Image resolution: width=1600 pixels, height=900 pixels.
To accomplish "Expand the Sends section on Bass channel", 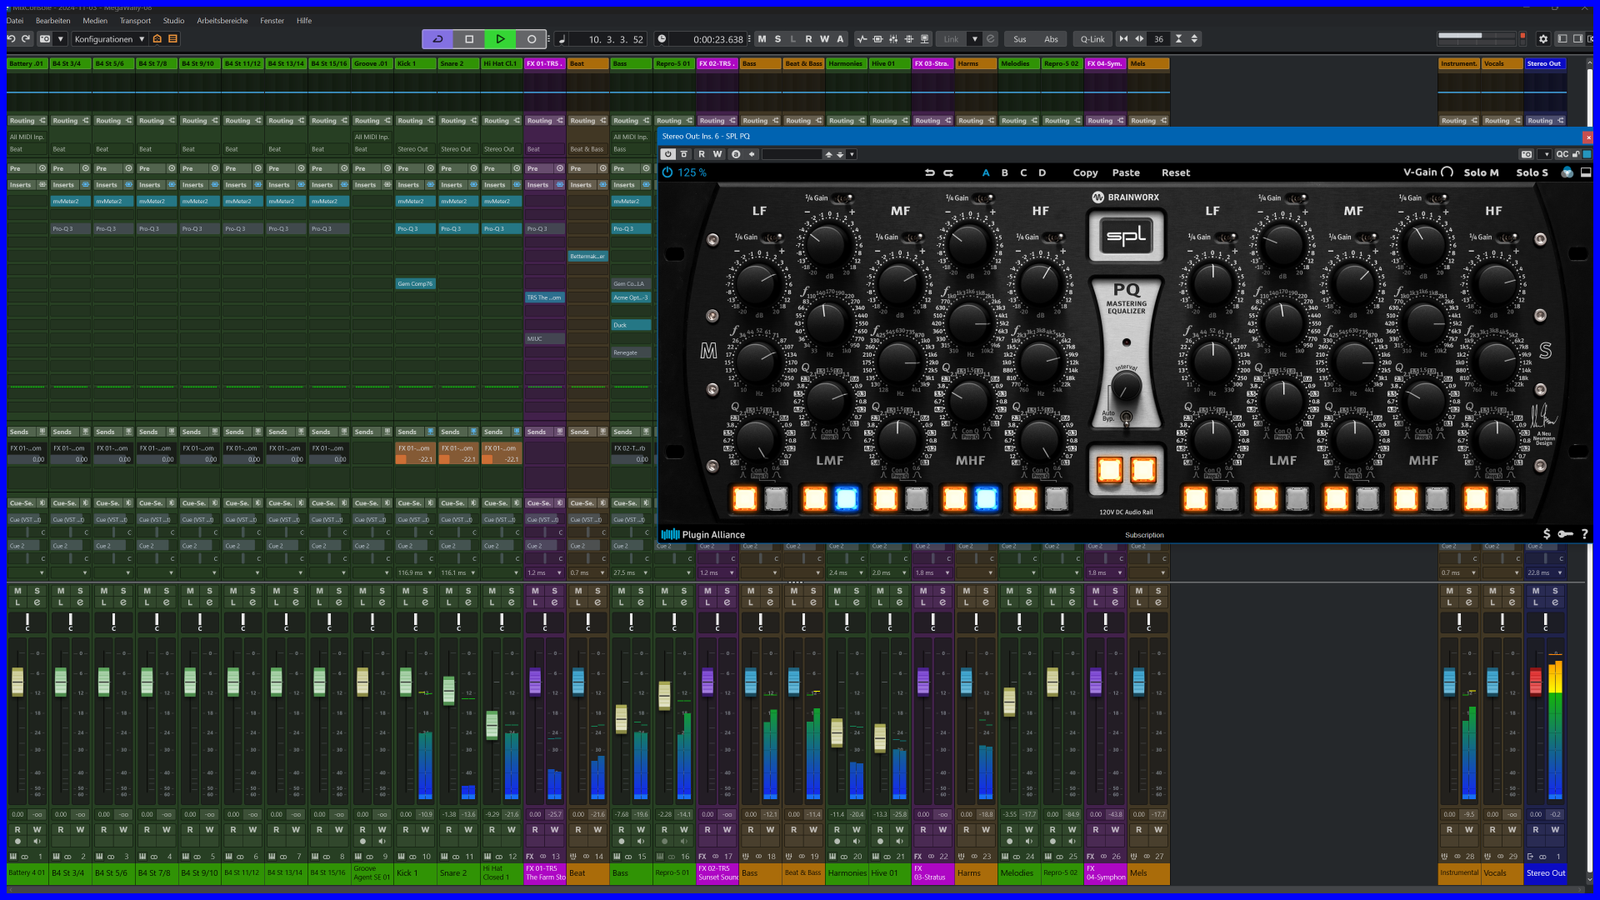I will [x=630, y=432].
